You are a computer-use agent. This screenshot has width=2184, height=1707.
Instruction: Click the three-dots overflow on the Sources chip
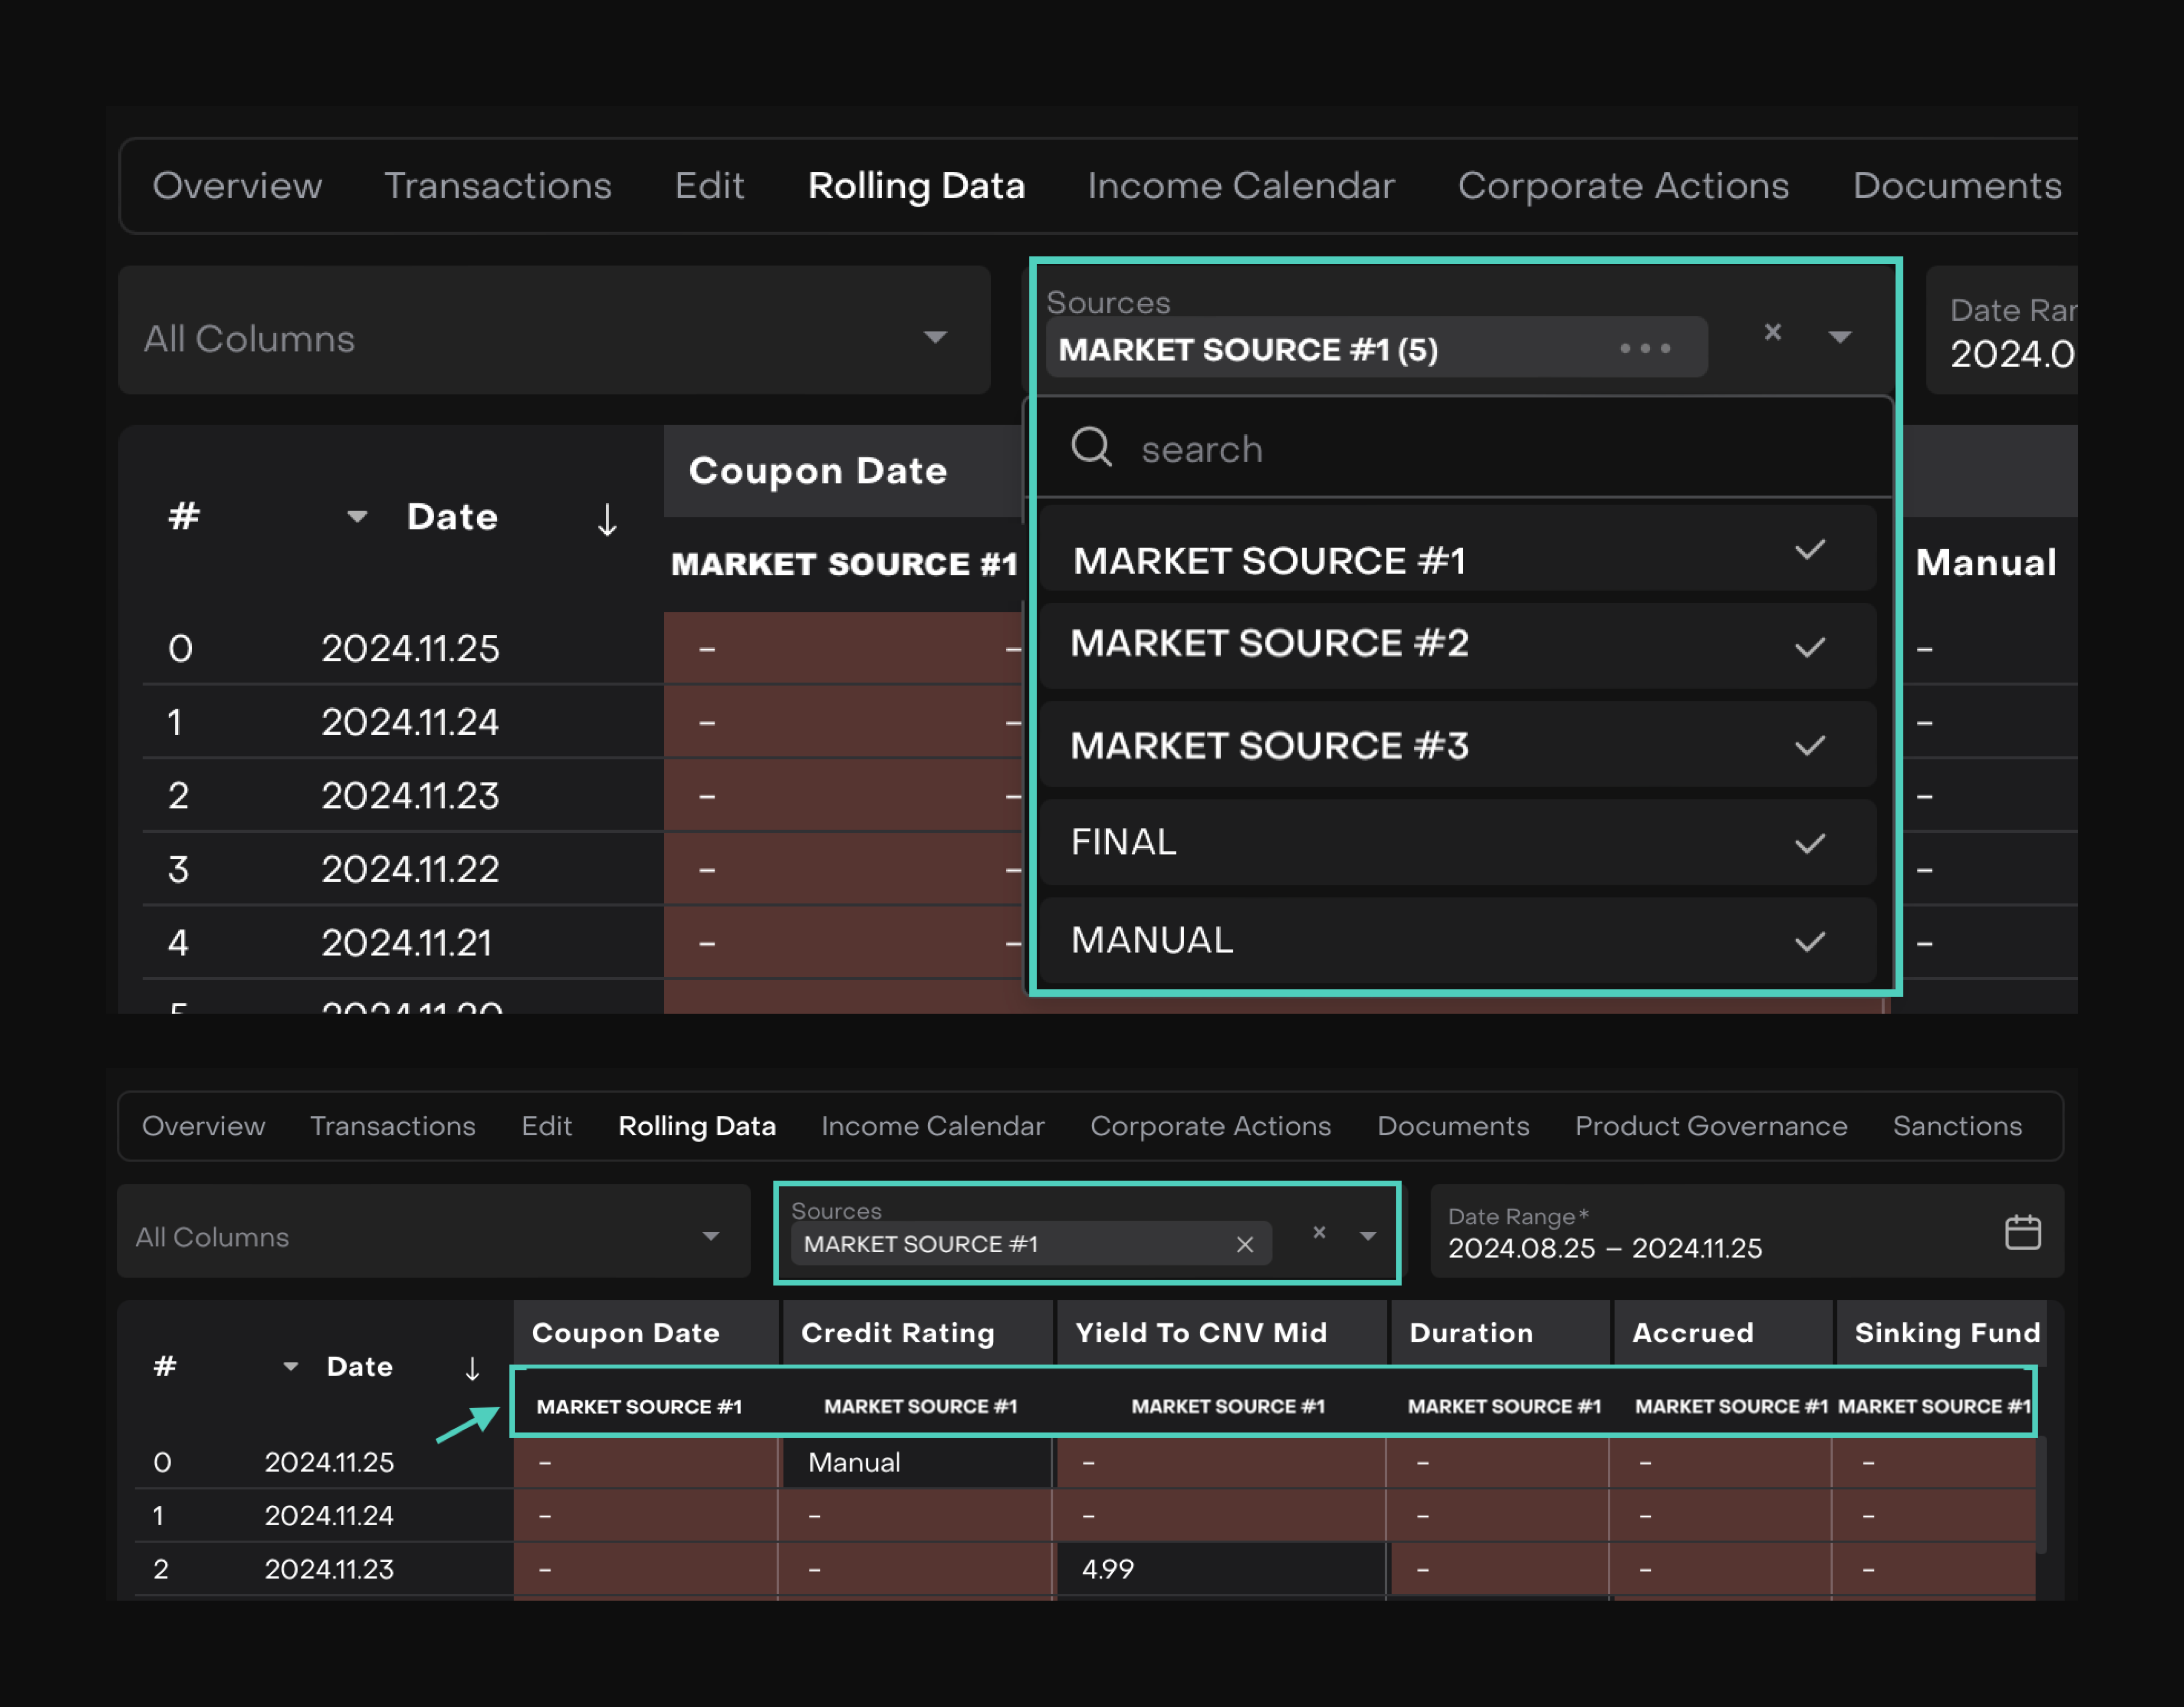pyautogui.click(x=1645, y=348)
